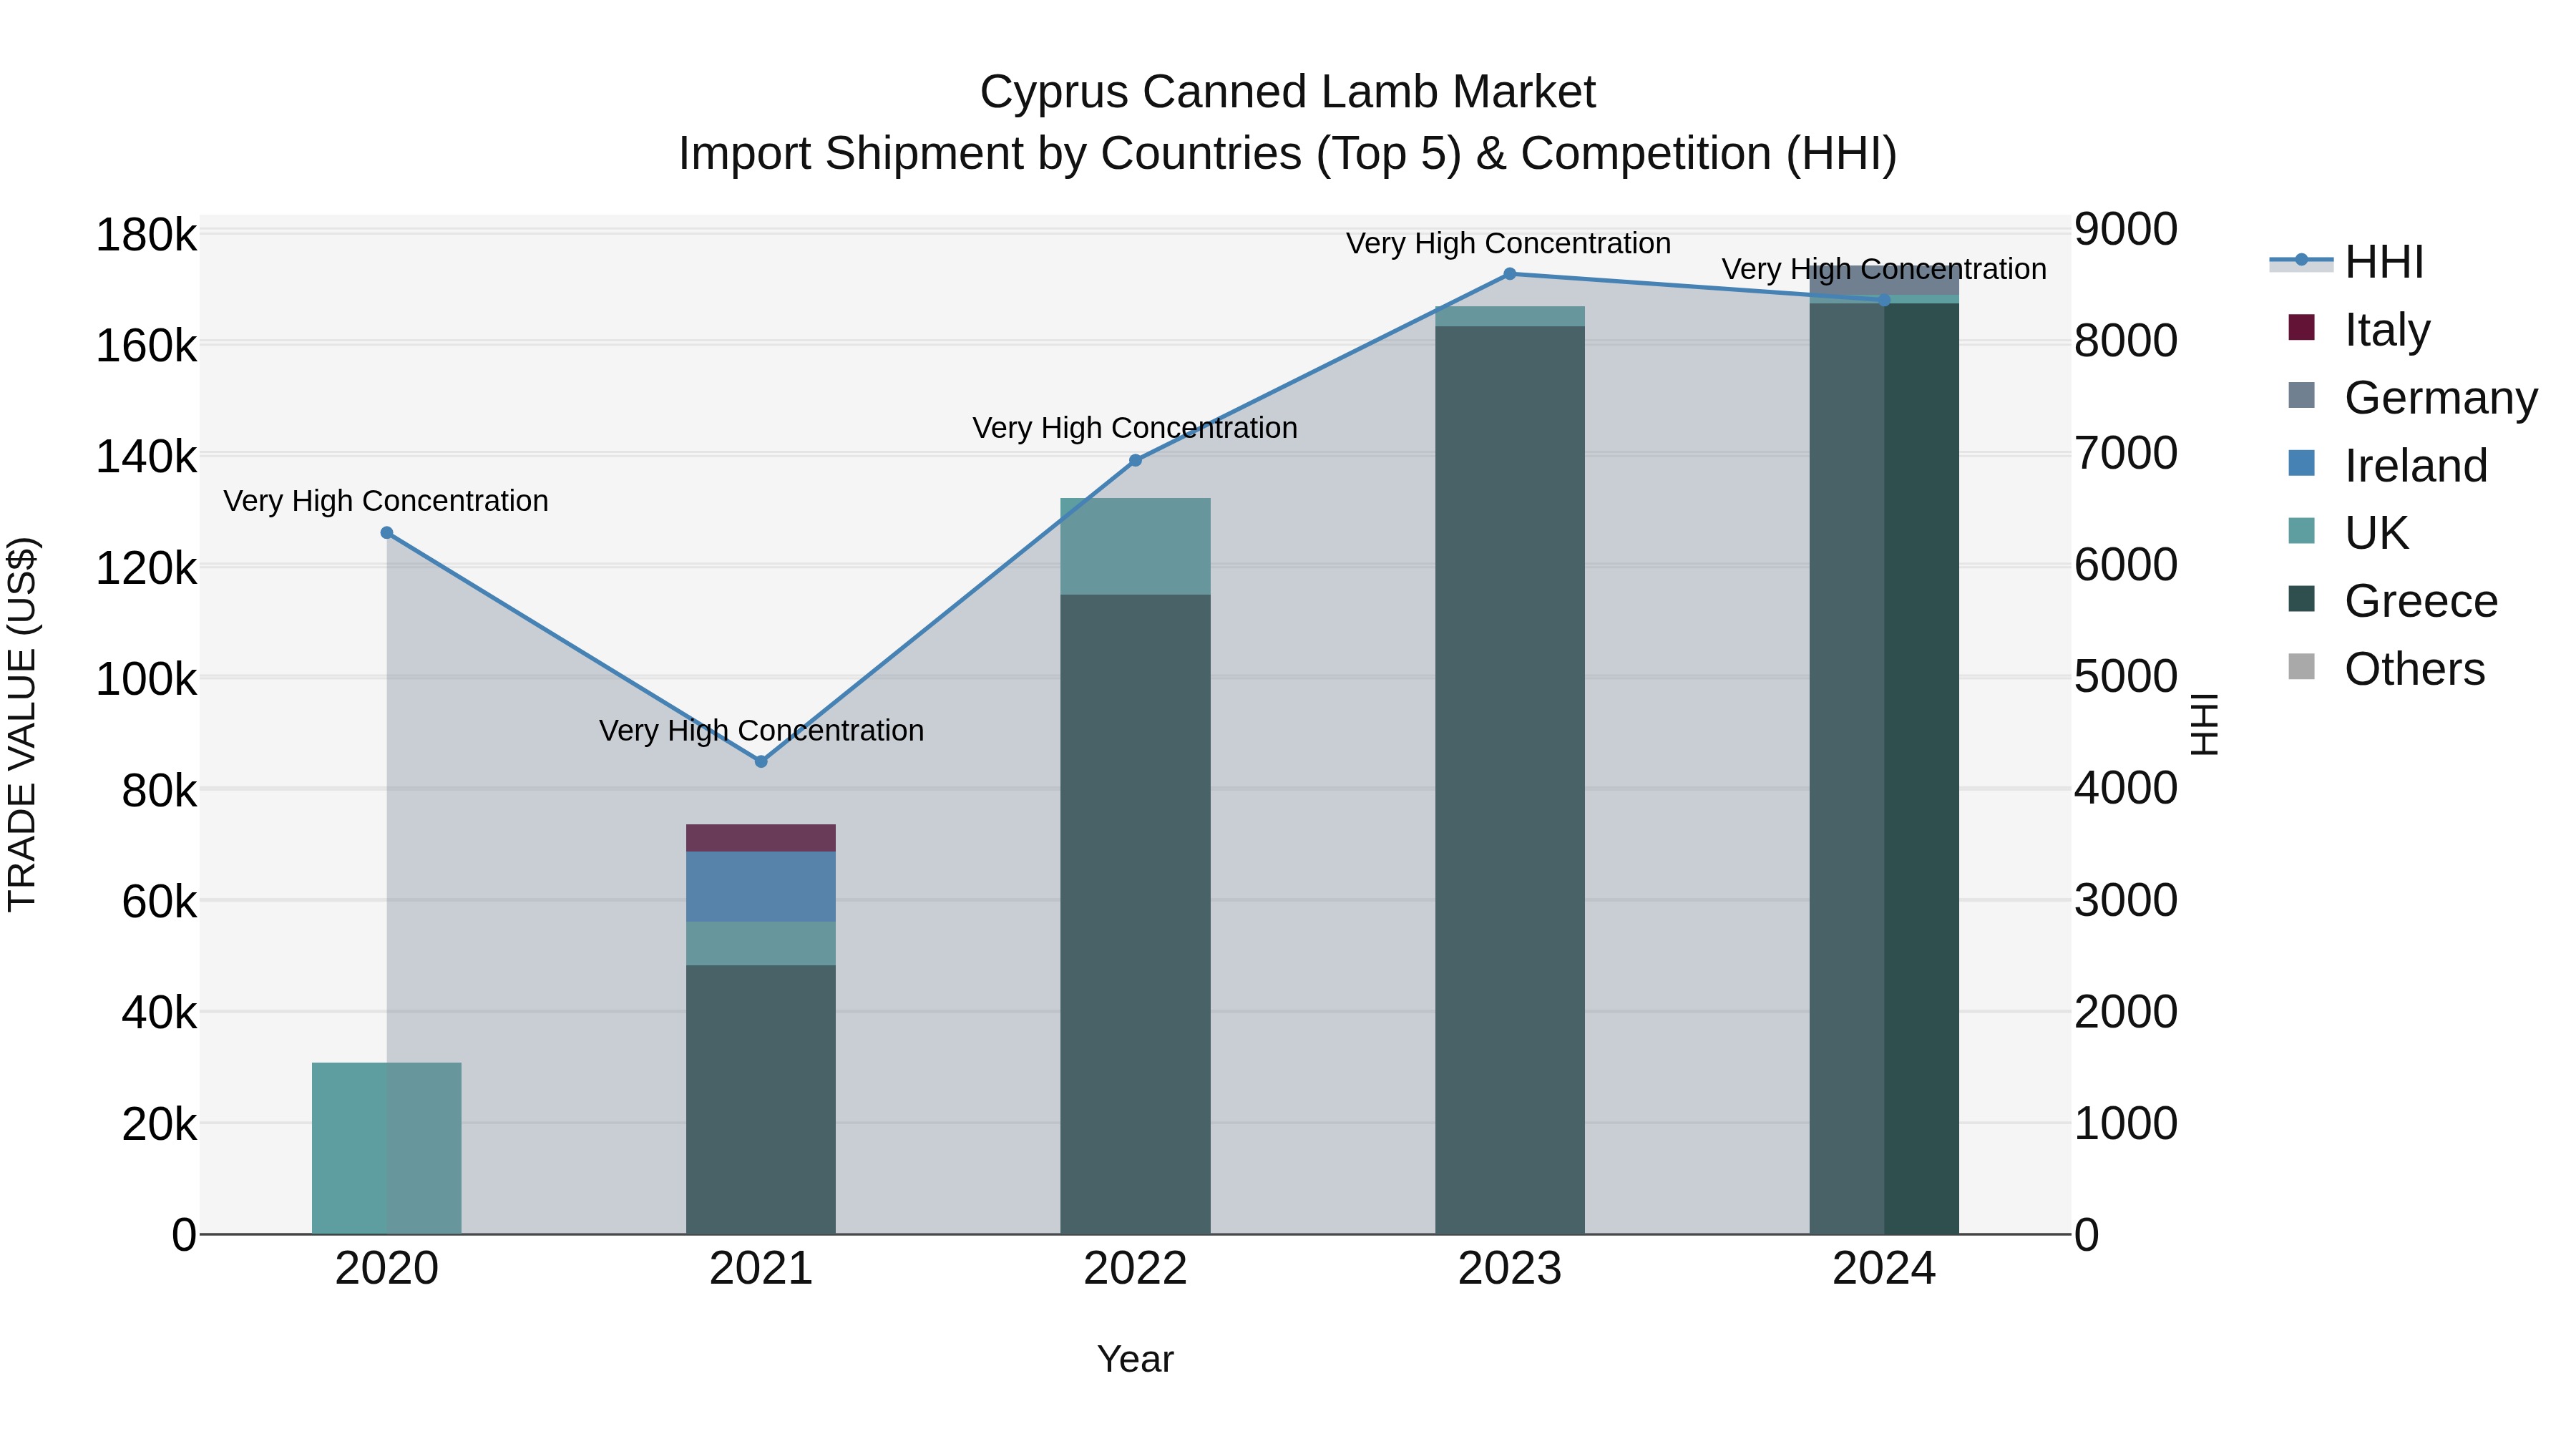This screenshot has height=1449, width=2576.
Task: Click the 180k left axis tick
Action: 146,236
